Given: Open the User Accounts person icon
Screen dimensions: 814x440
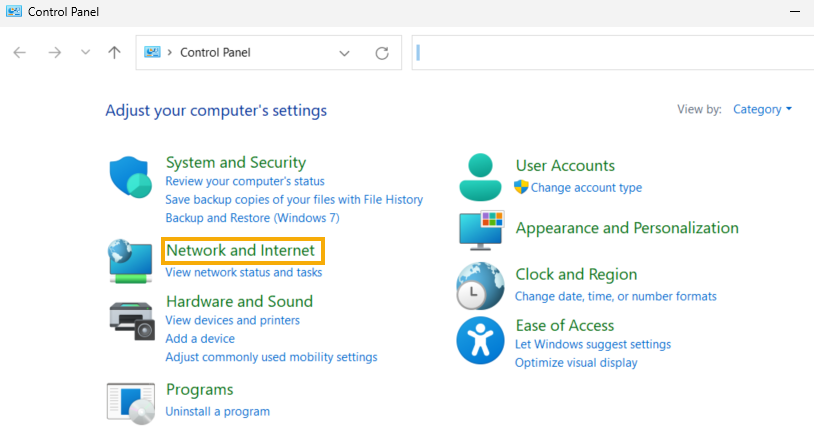Looking at the screenshot, I should [x=480, y=177].
